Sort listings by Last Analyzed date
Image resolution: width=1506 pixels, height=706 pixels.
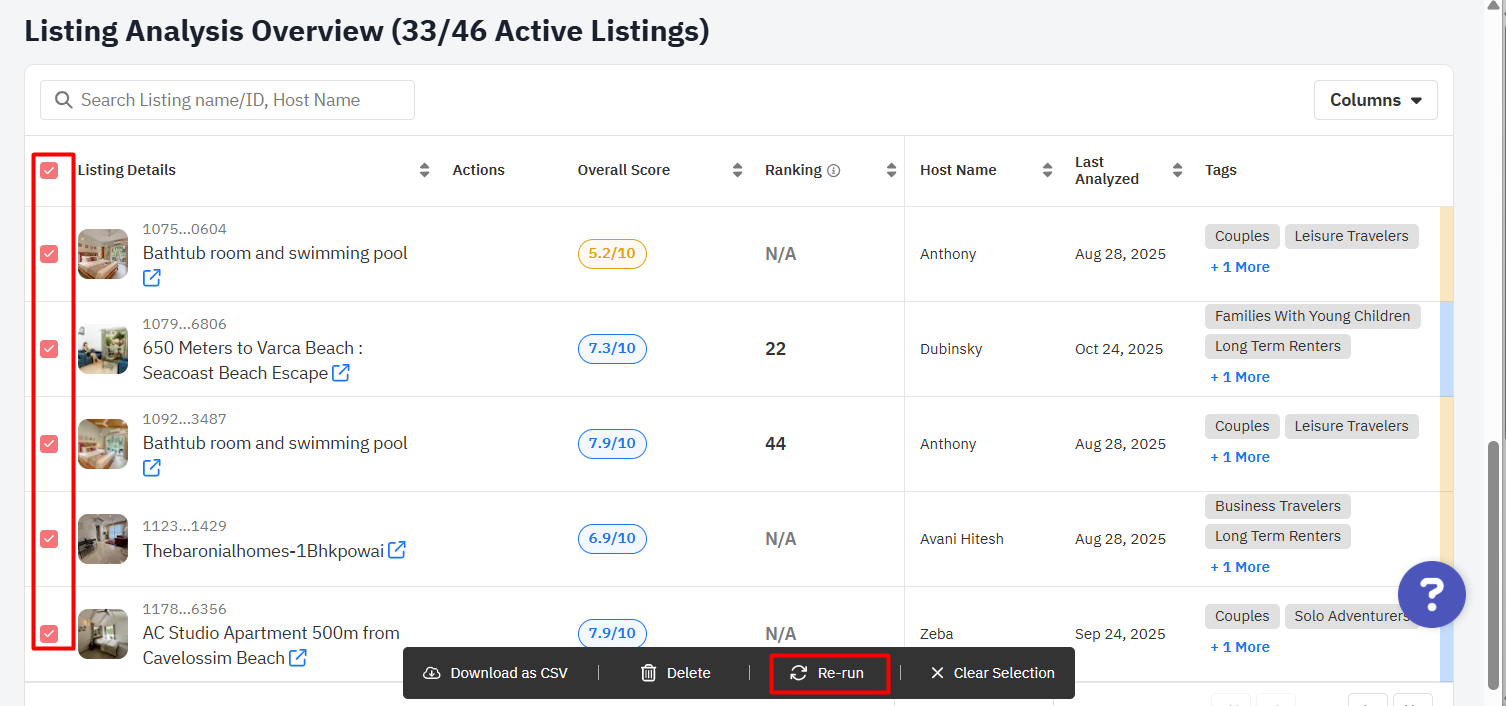pos(1177,171)
